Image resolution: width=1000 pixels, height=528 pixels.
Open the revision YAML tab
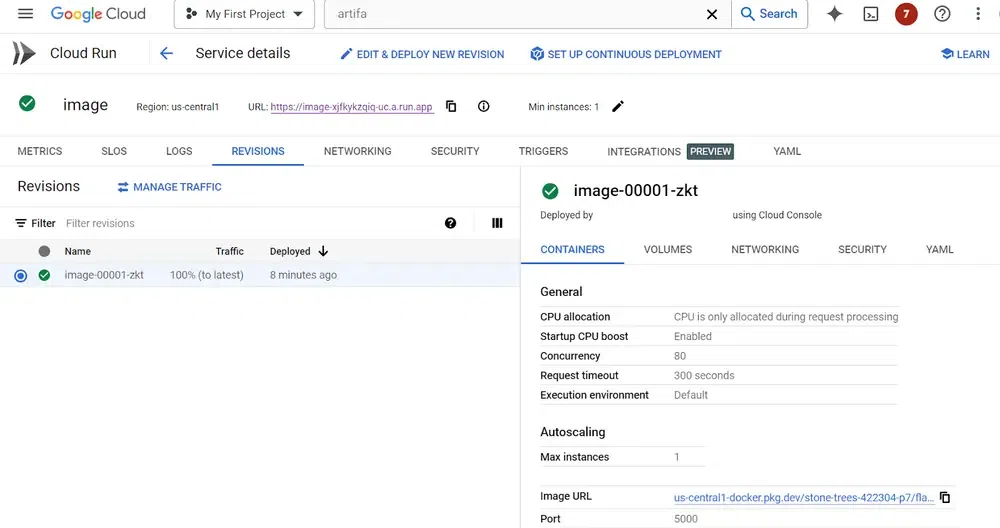click(x=939, y=249)
